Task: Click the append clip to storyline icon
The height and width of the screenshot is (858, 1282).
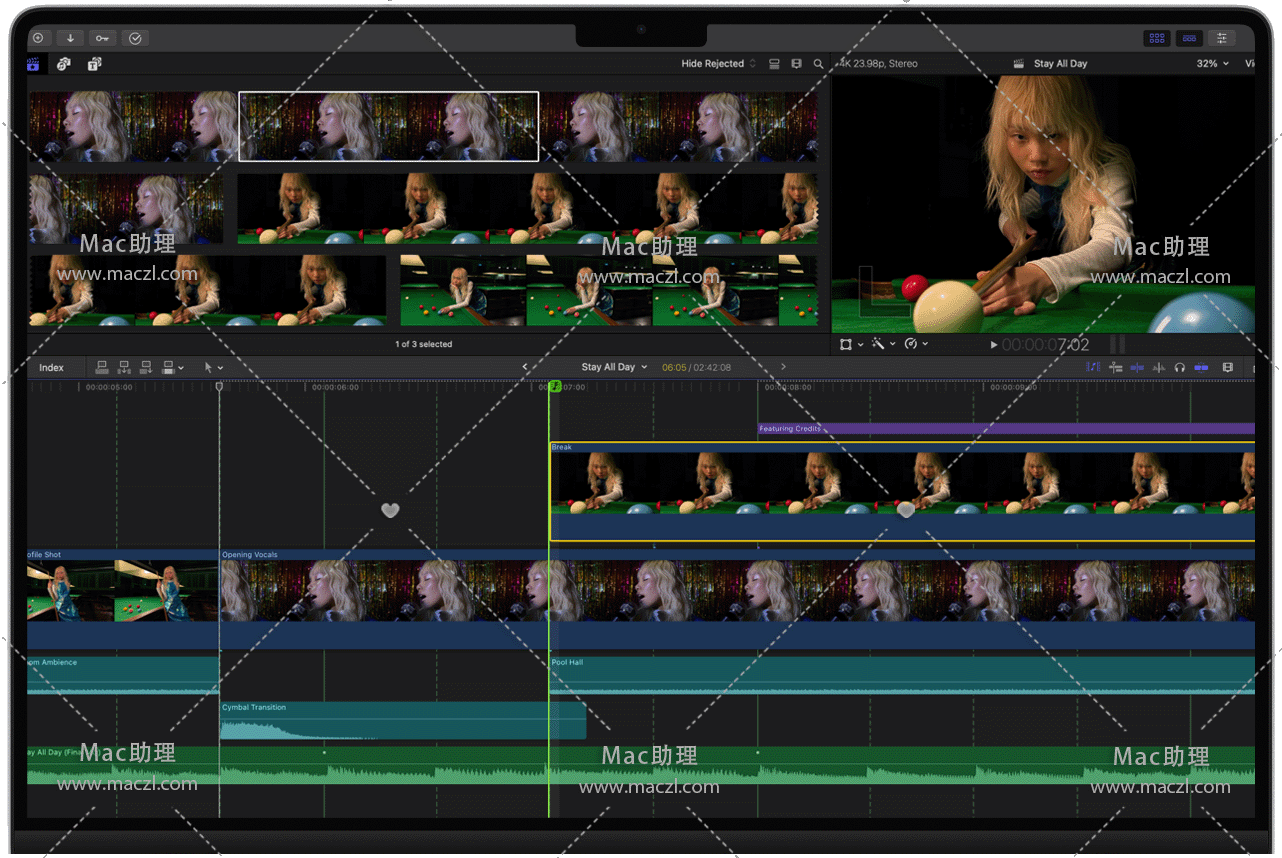Action: pos(146,368)
